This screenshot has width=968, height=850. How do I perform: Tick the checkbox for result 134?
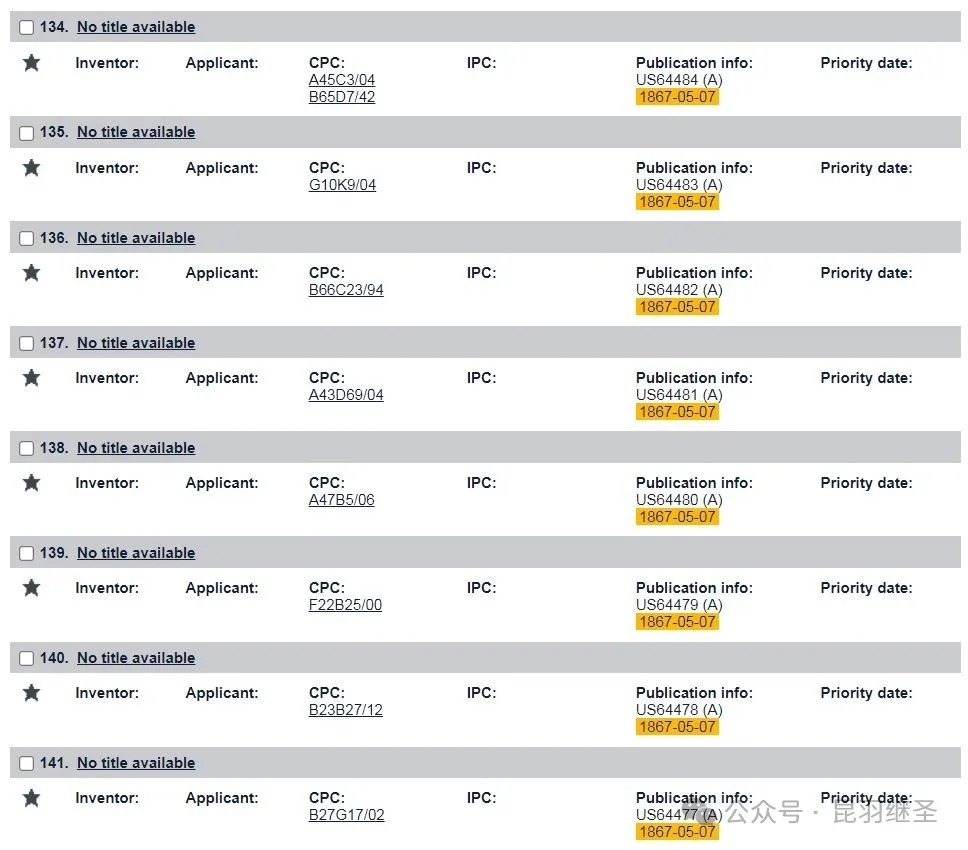pos(27,27)
